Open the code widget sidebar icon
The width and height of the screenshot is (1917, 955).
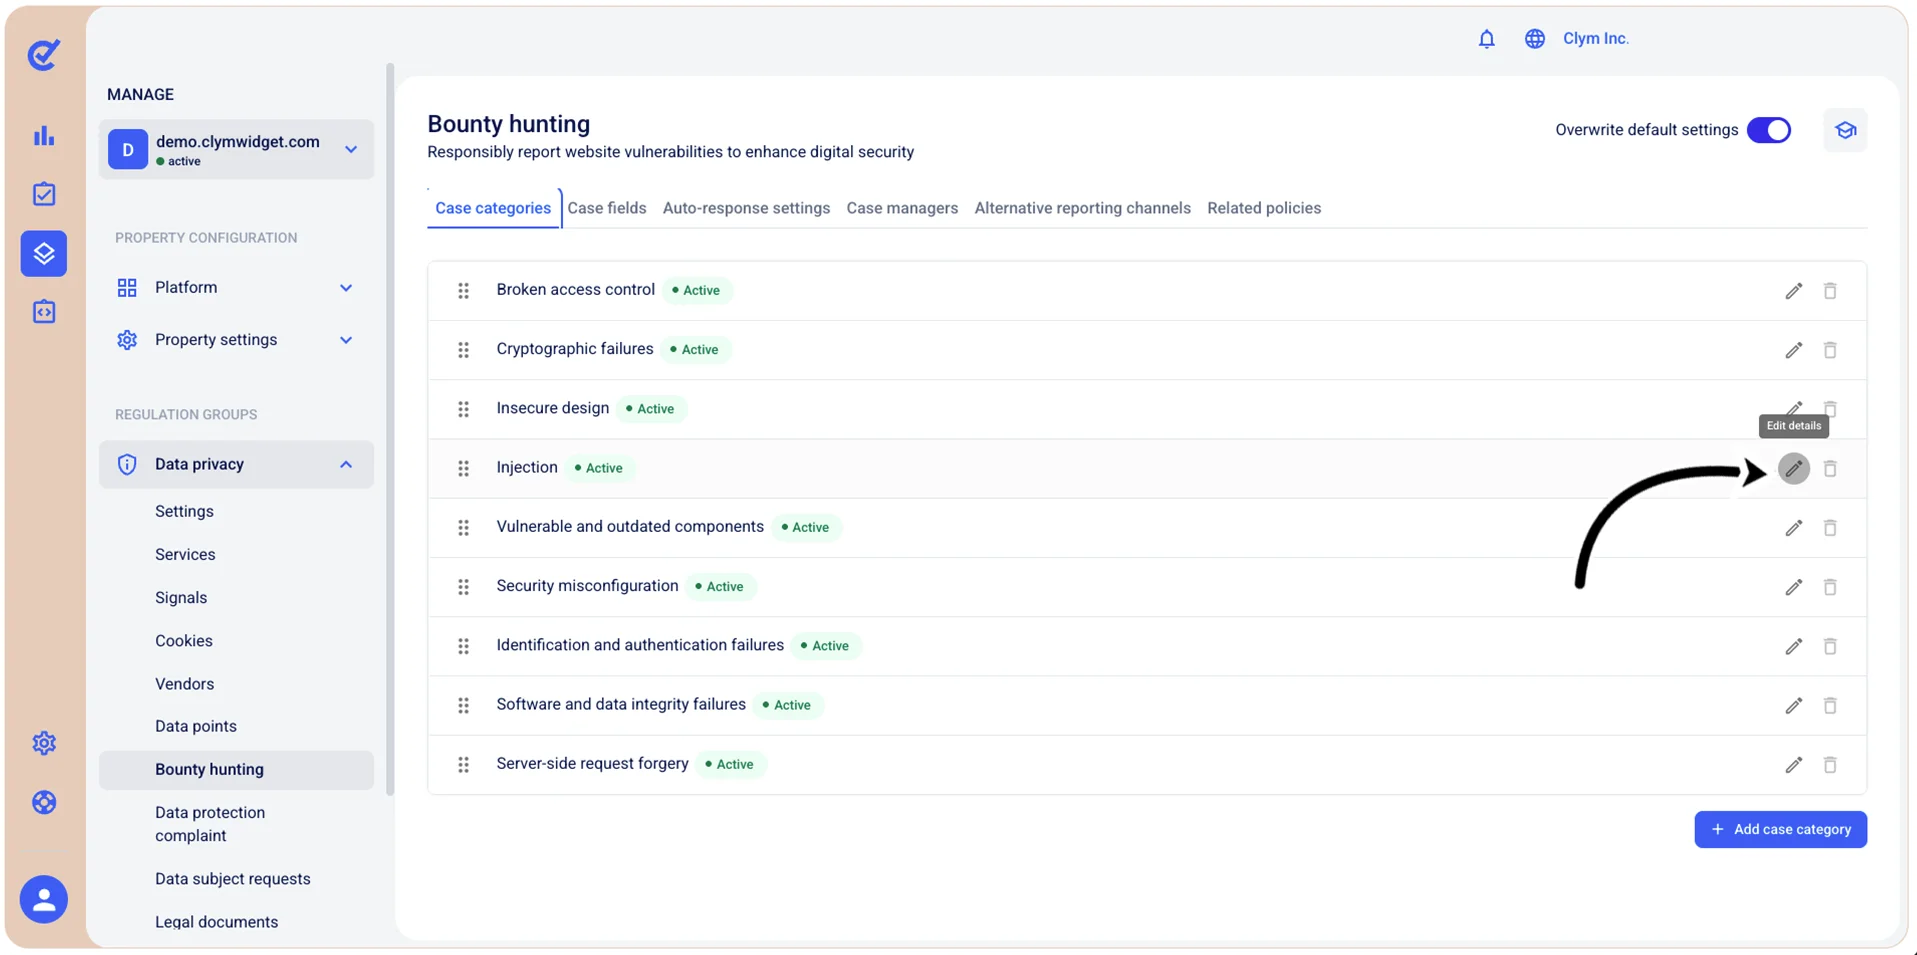pos(44,312)
